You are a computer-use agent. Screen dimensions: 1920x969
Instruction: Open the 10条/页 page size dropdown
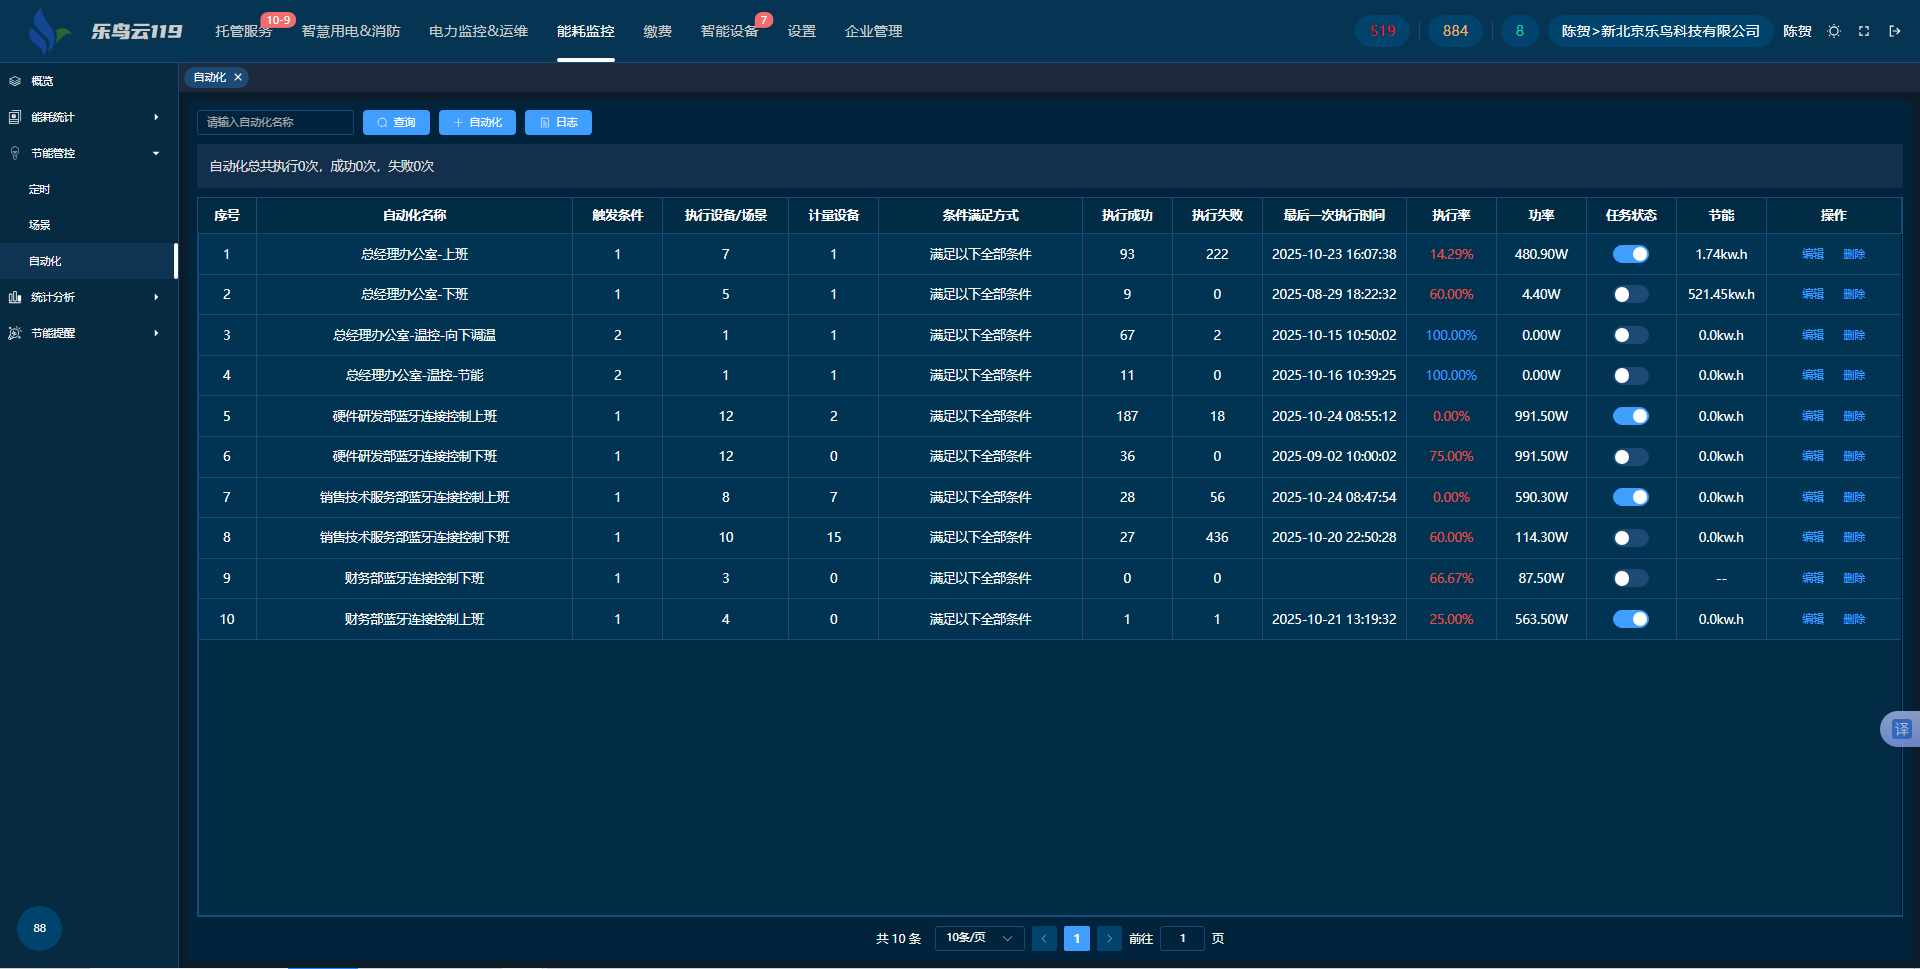tap(979, 938)
